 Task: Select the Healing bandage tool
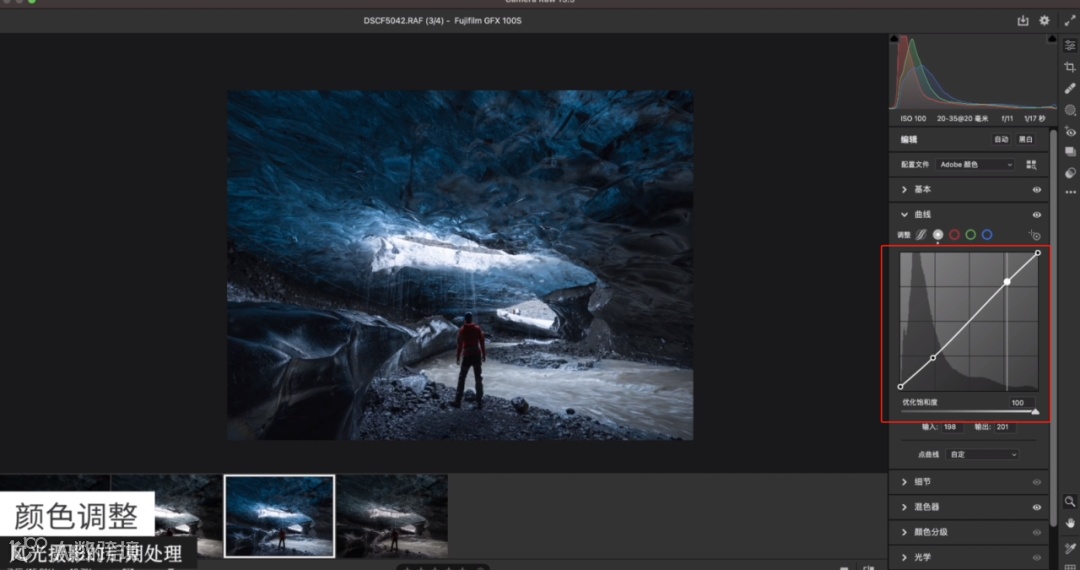[x=1070, y=88]
